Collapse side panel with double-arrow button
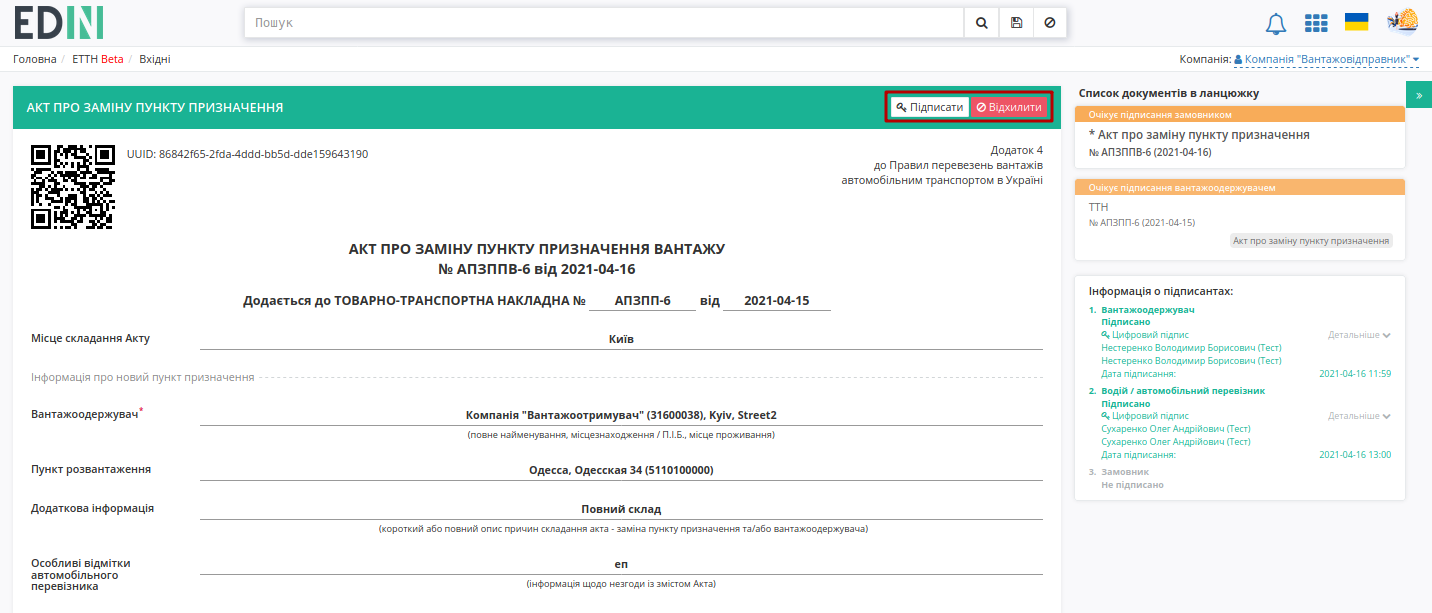This screenshot has width=1432, height=613. 1419,94
